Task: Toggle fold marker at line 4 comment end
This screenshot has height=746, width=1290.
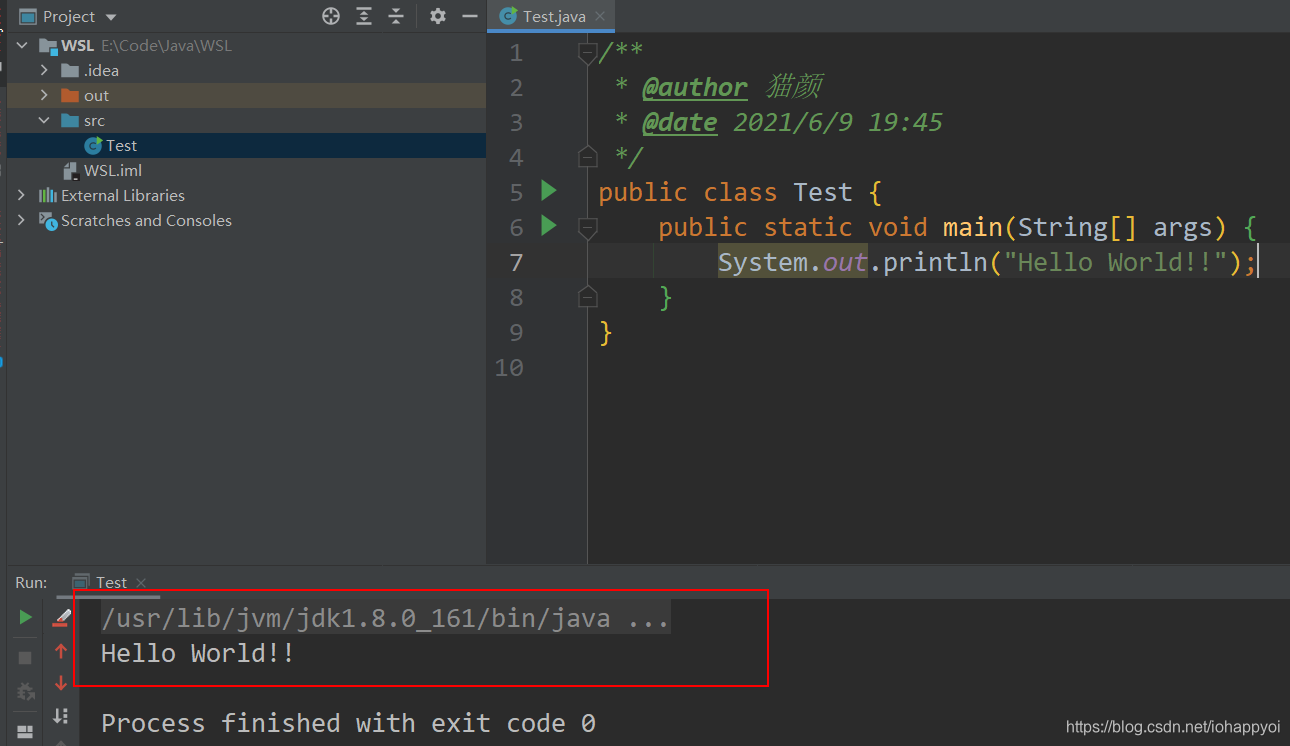Action: pyautogui.click(x=588, y=157)
